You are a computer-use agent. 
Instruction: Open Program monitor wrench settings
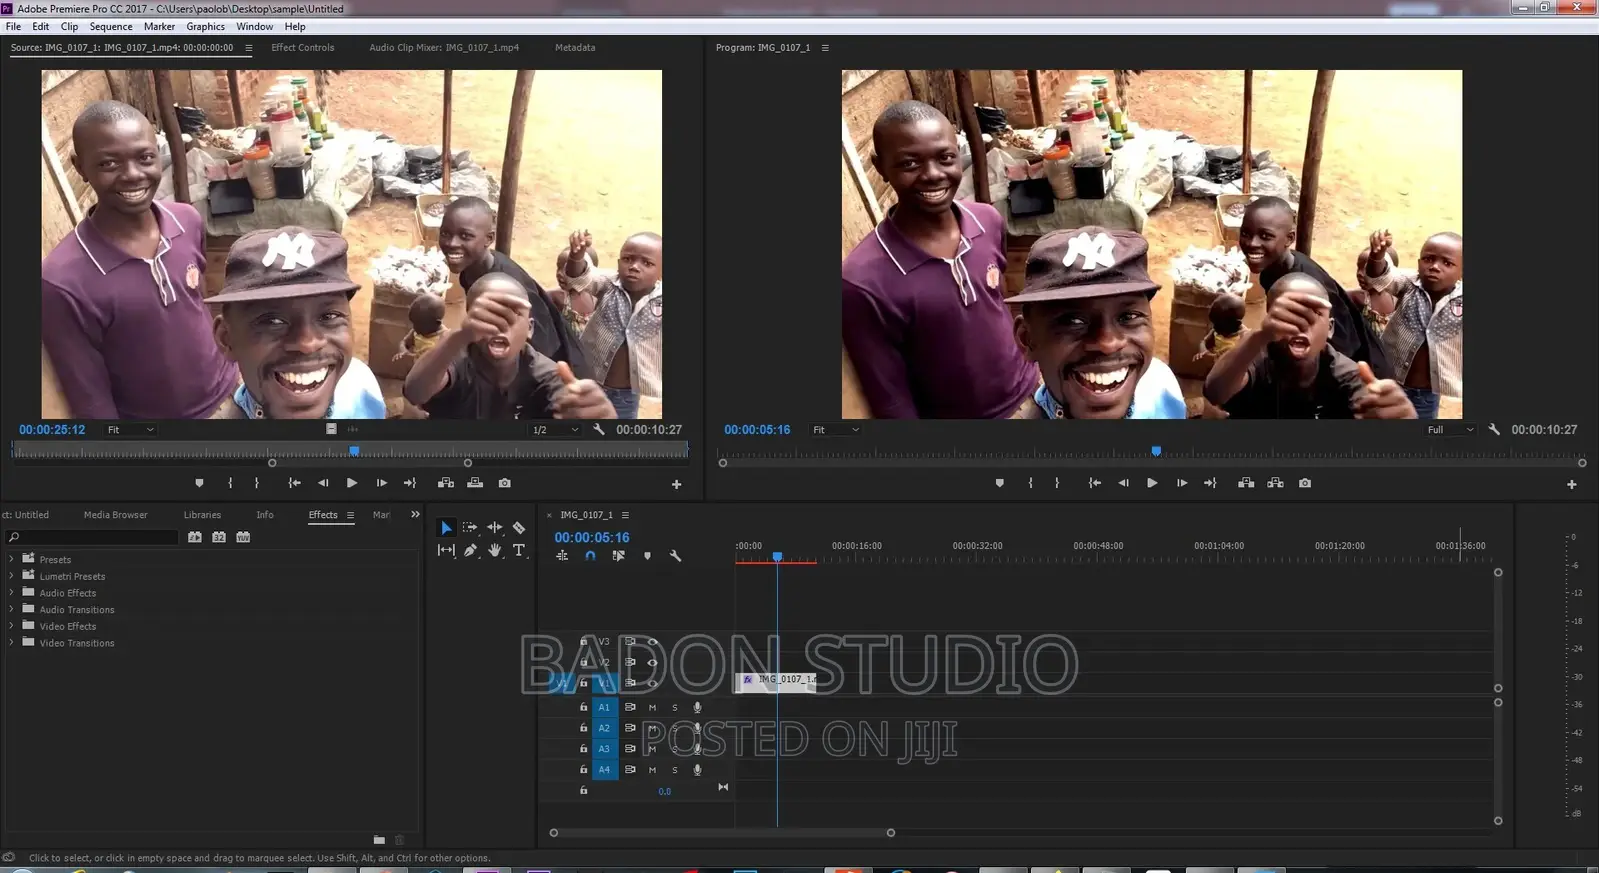1493,429
